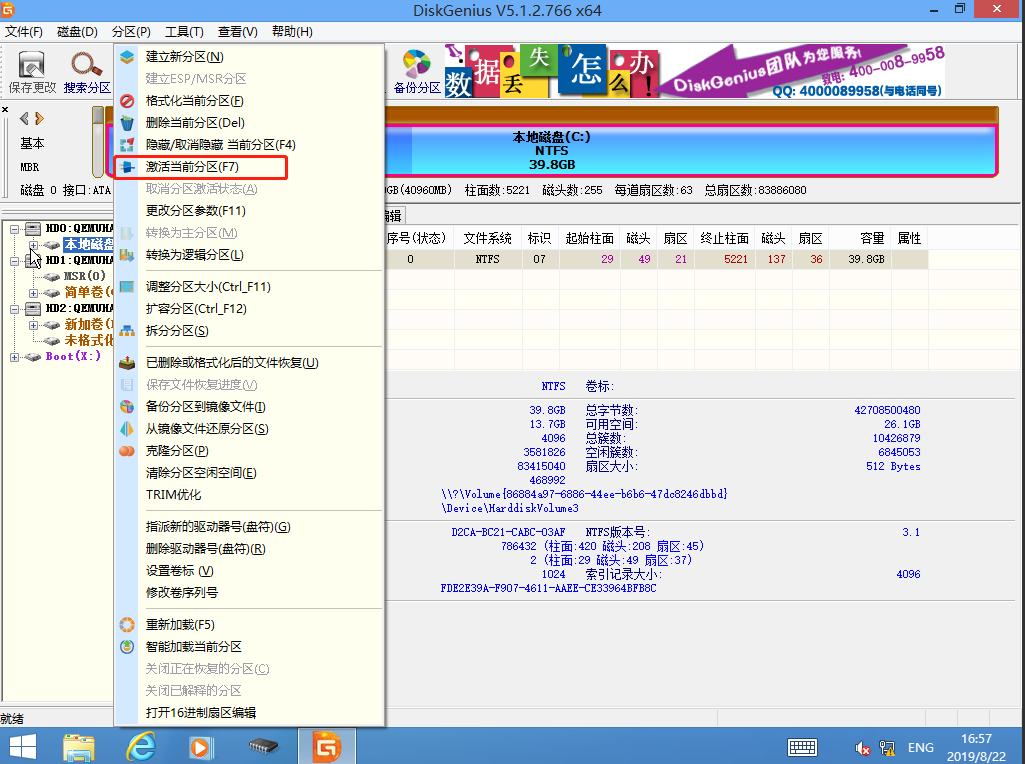The height and width of the screenshot is (764, 1025).
Task: Collapse the HD2 disk tree node
Action: [x=14, y=309]
